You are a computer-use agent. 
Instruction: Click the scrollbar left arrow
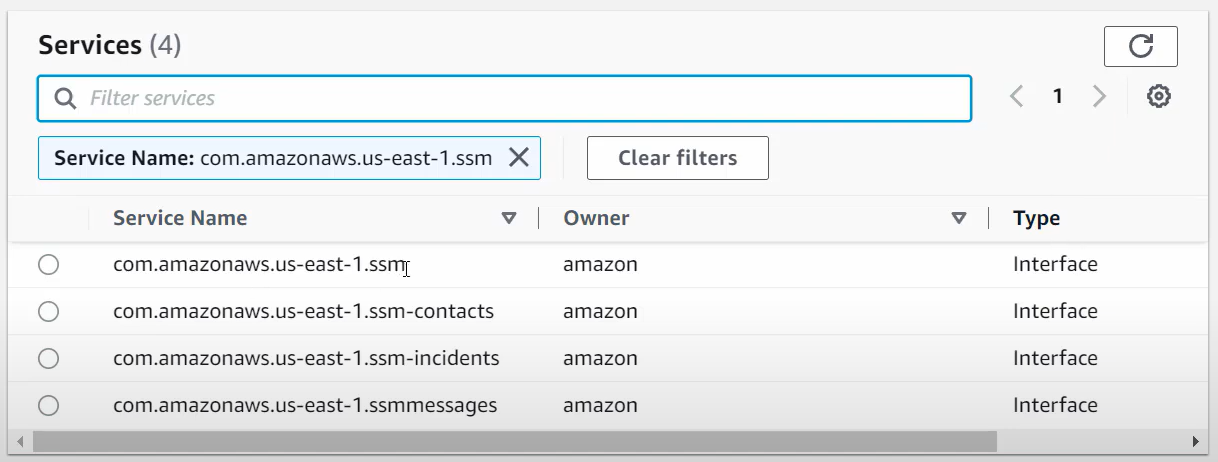tap(20, 441)
